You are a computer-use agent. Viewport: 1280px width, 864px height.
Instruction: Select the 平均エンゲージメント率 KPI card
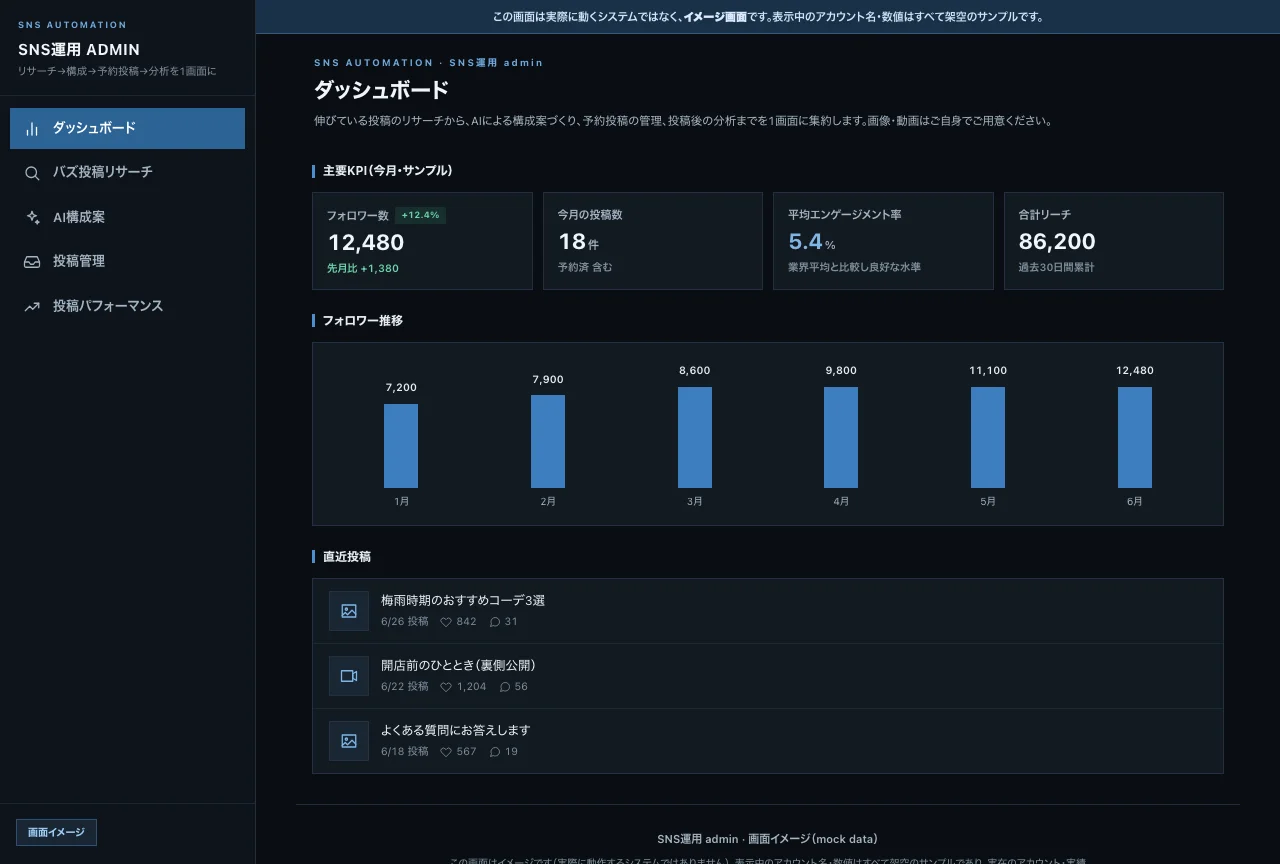(x=883, y=241)
